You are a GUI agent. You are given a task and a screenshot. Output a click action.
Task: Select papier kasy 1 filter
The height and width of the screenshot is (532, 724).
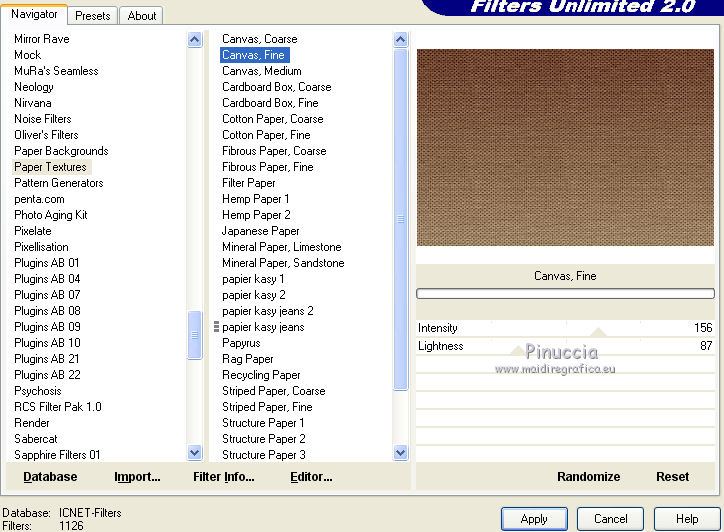pyautogui.click(x=253, y=279)
